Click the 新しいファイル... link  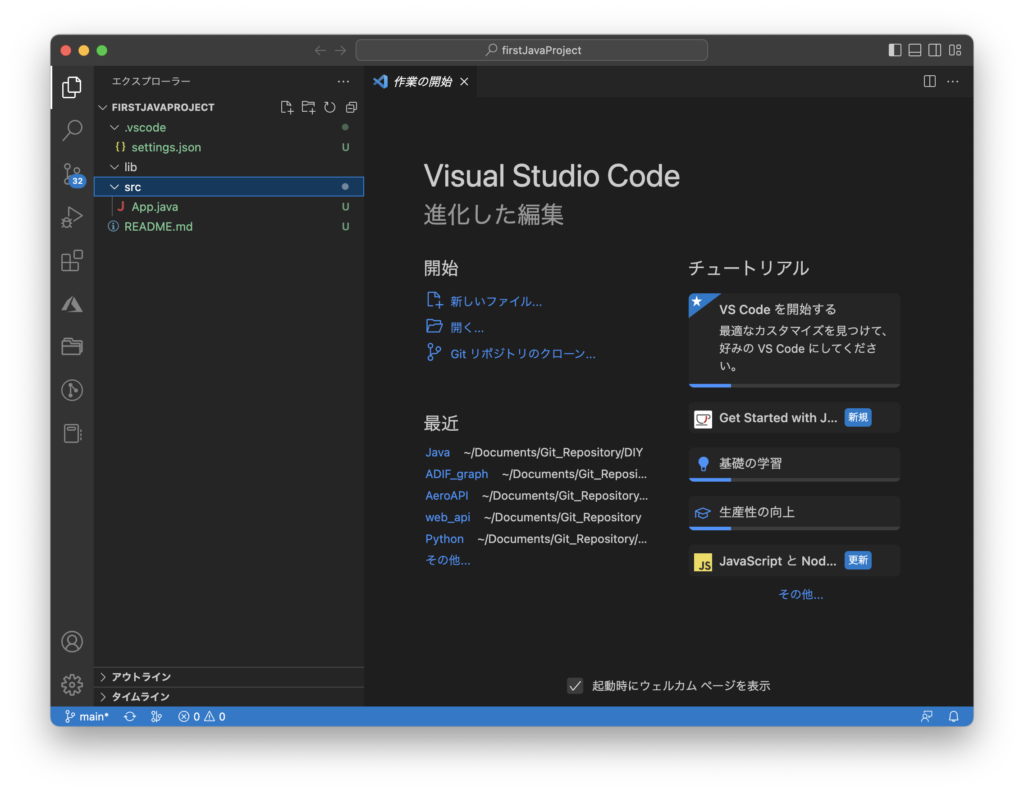coord(496,301)
